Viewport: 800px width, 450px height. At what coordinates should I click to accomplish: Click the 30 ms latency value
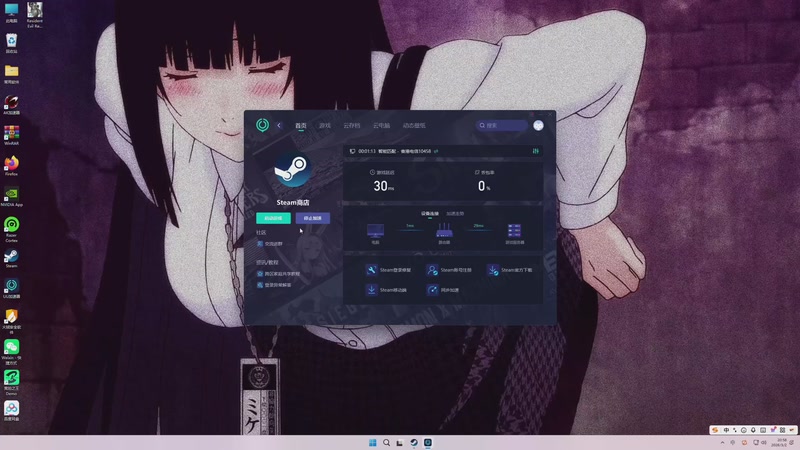pos(383,186)
